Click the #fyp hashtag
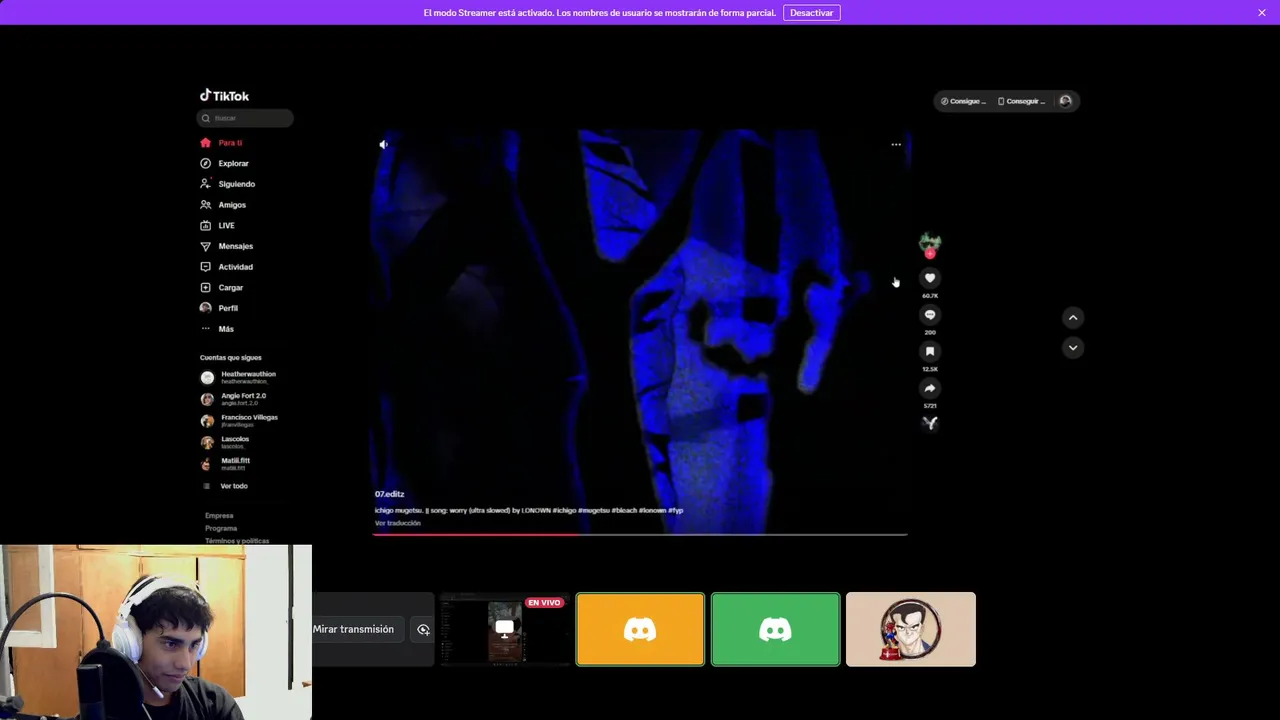This screenshot has height=720, width=1280. pos(676,511)
